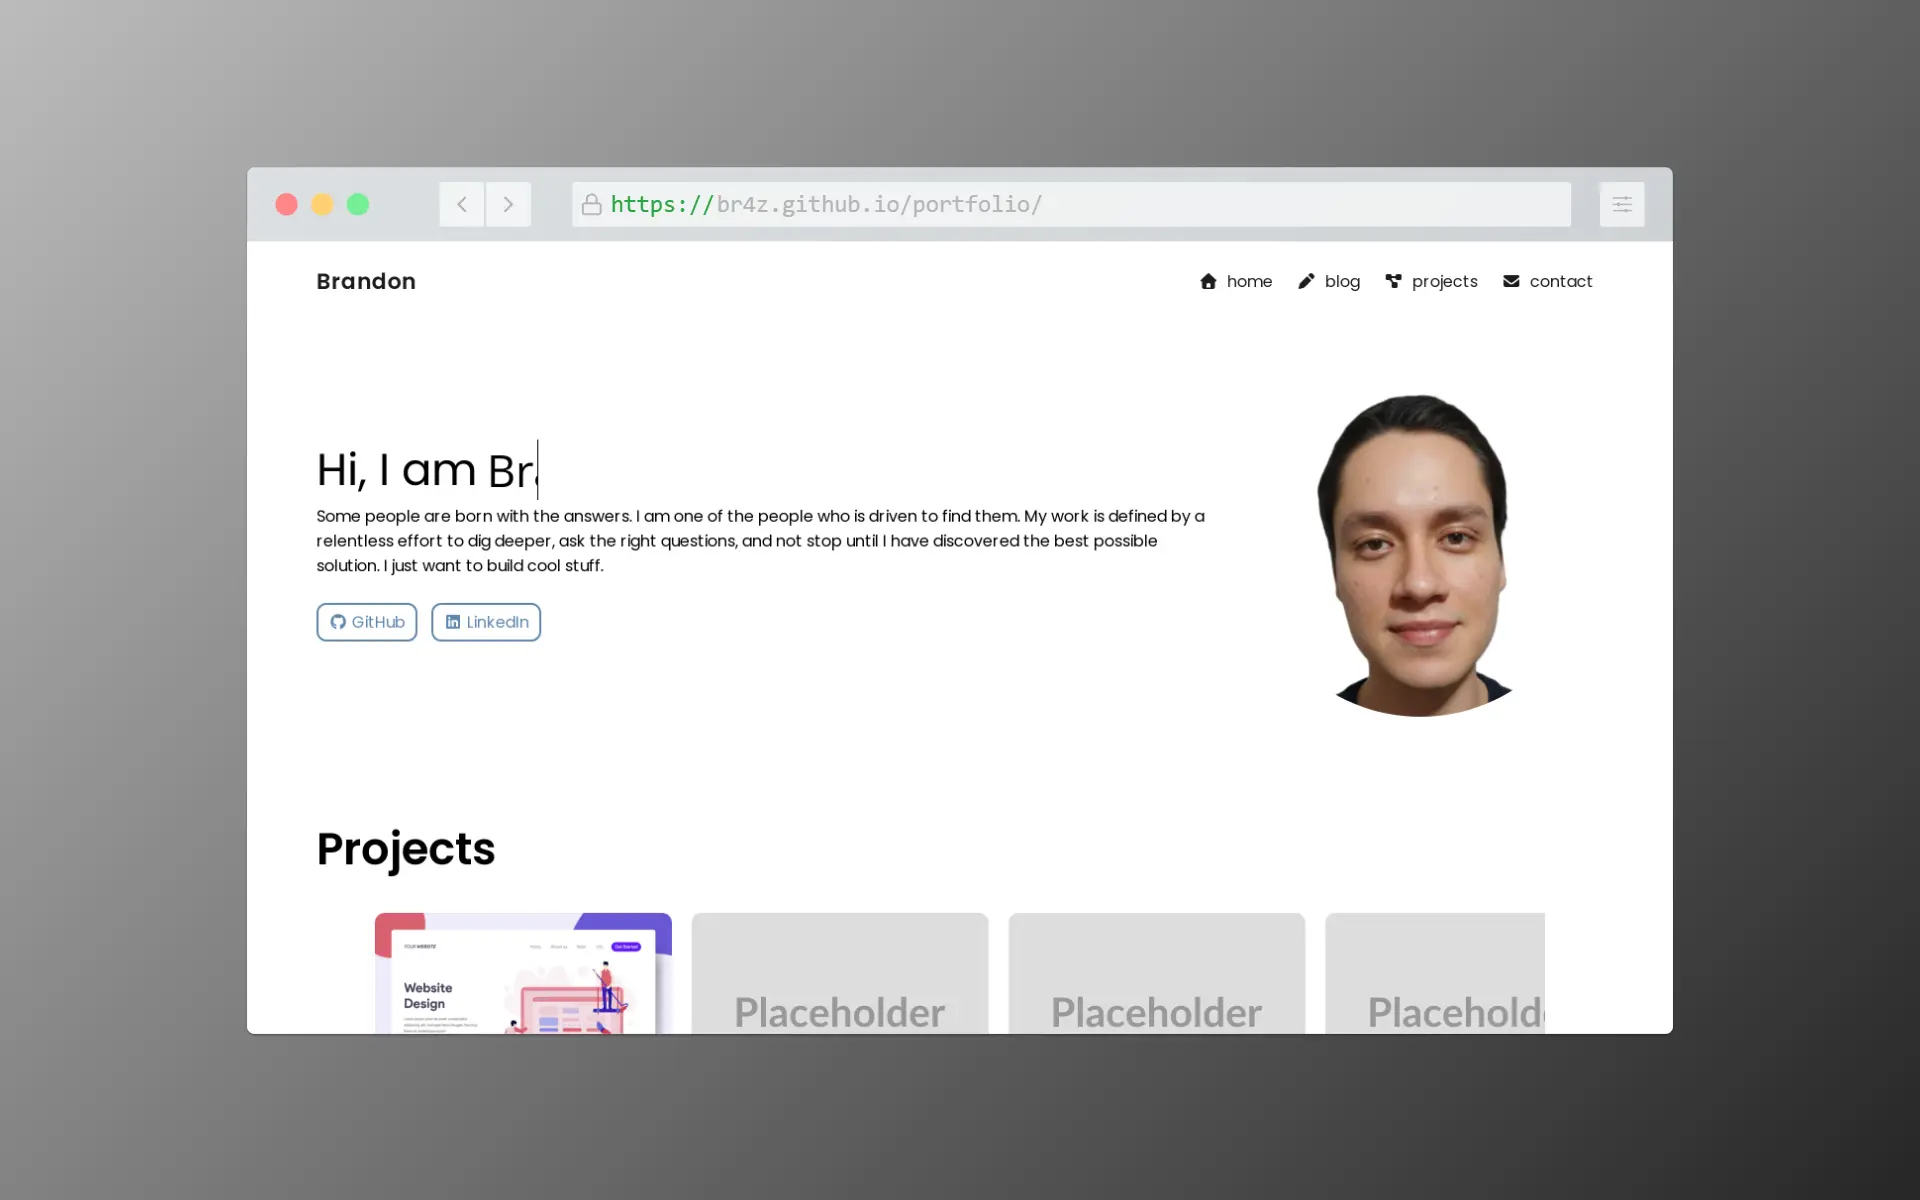Viewport: 1920px width, 1200px height.
Task: Click the contact envelope icon
Action: click(x=1511, y=282)
